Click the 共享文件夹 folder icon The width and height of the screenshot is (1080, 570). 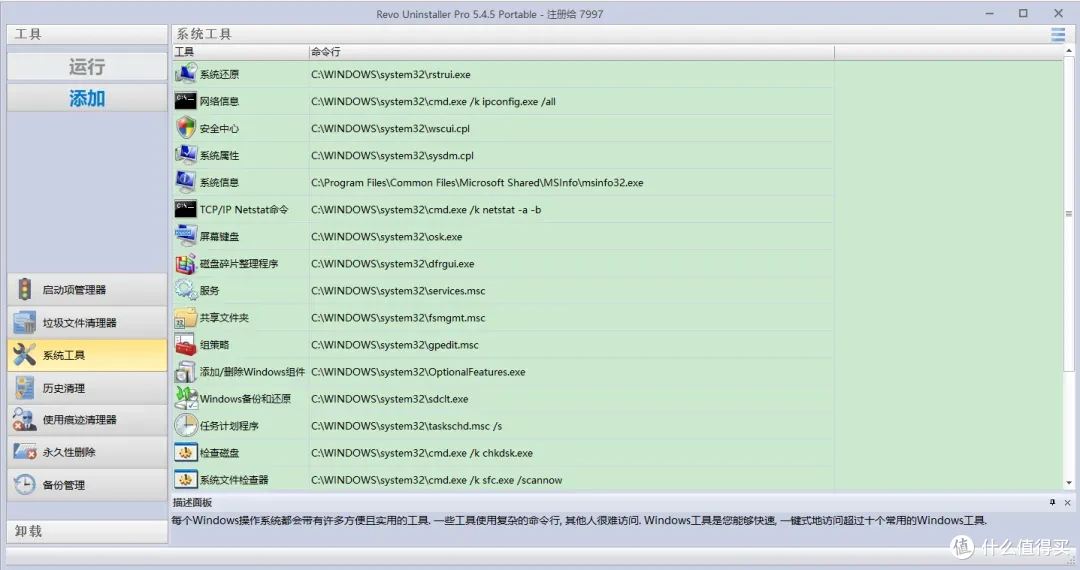pos(185,317)
